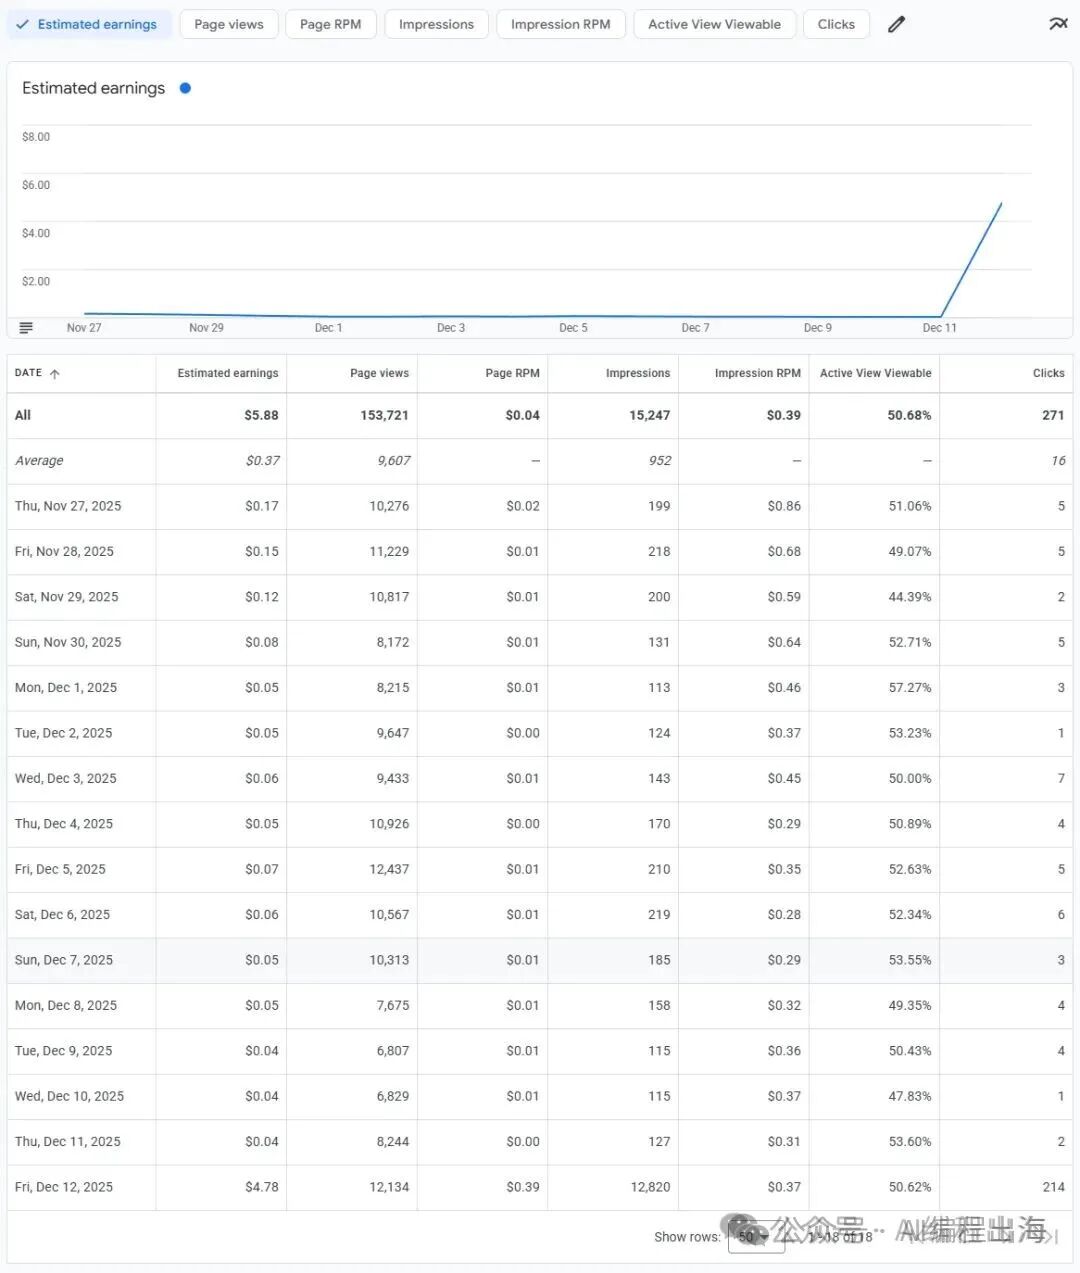Screen dimensions: 1080x1273
Task: Select the Fri, Dec 12, 2025 row
Action: 540,1187
